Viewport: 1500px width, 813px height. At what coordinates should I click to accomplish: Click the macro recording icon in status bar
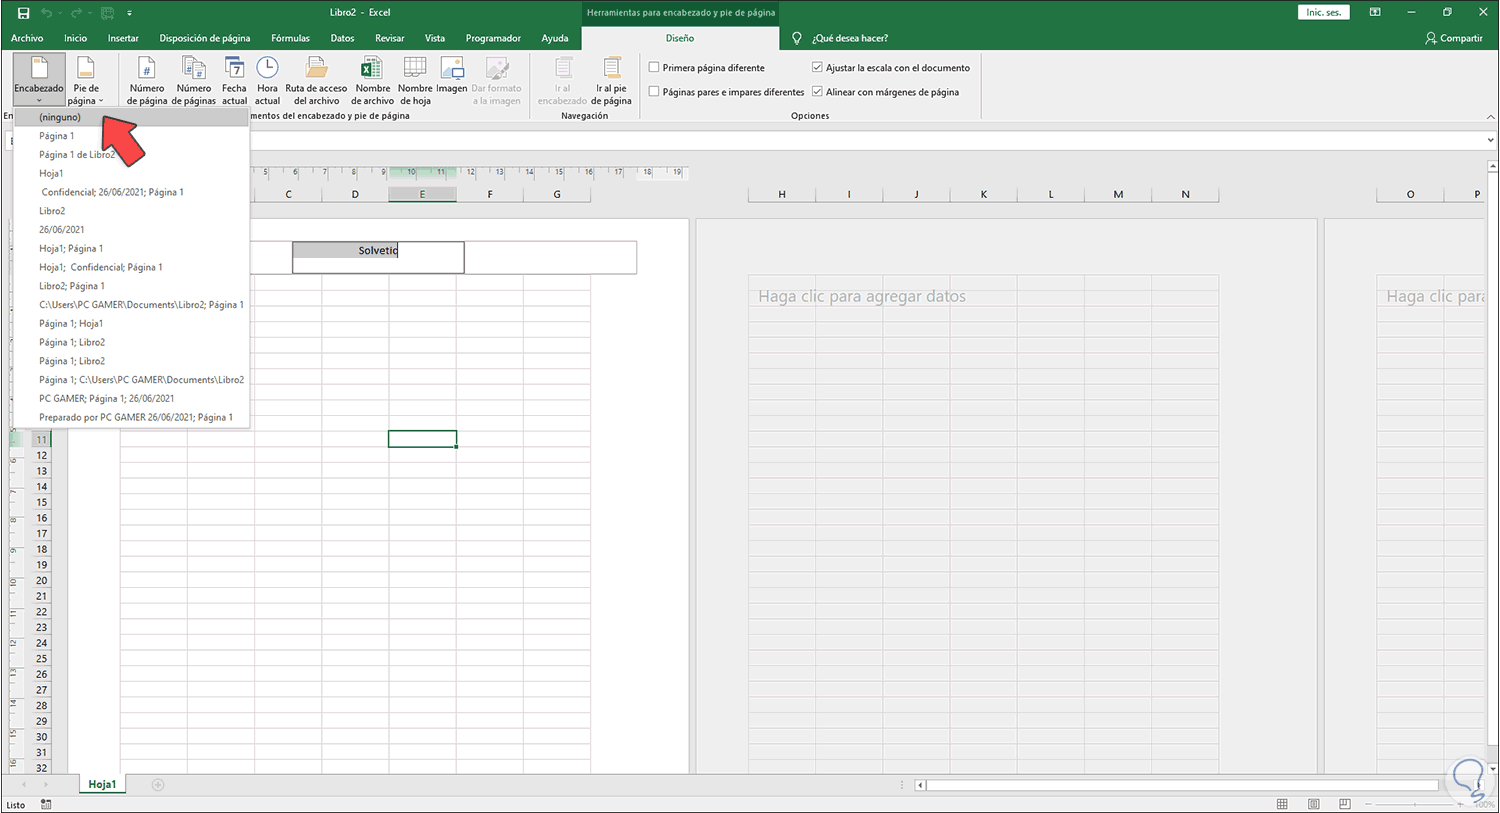[x=46, y=804]
